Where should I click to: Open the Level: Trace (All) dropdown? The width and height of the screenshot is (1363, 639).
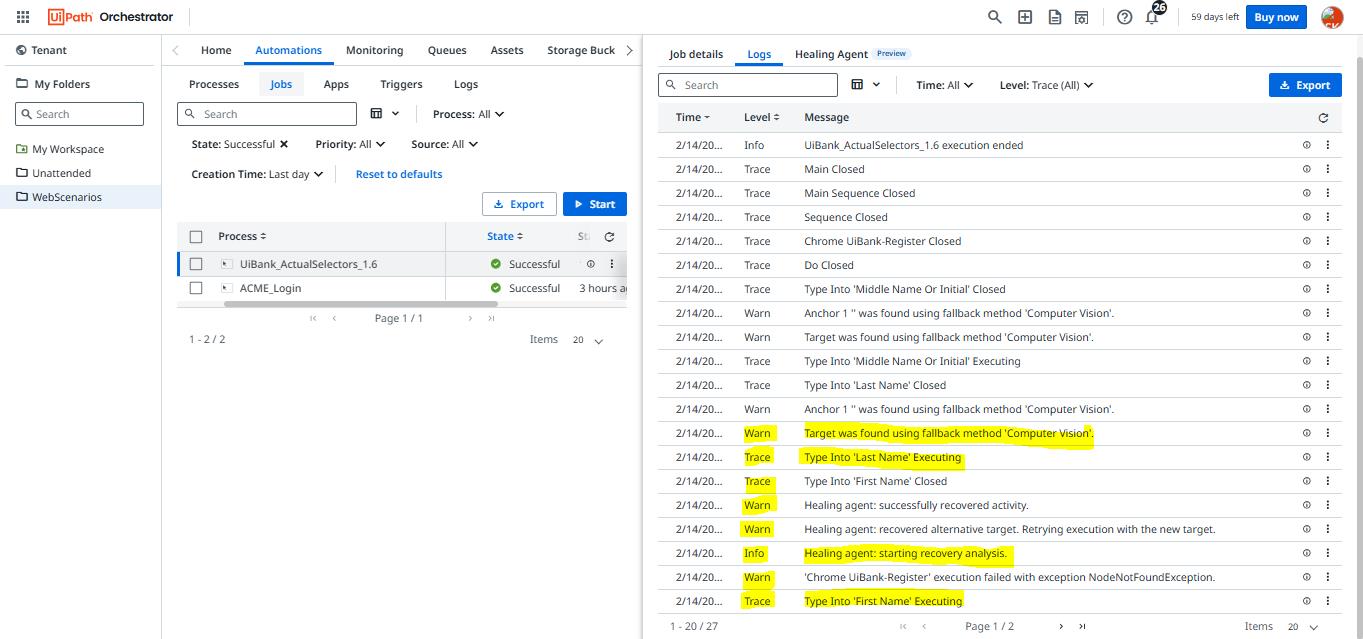pos(1046,85)
